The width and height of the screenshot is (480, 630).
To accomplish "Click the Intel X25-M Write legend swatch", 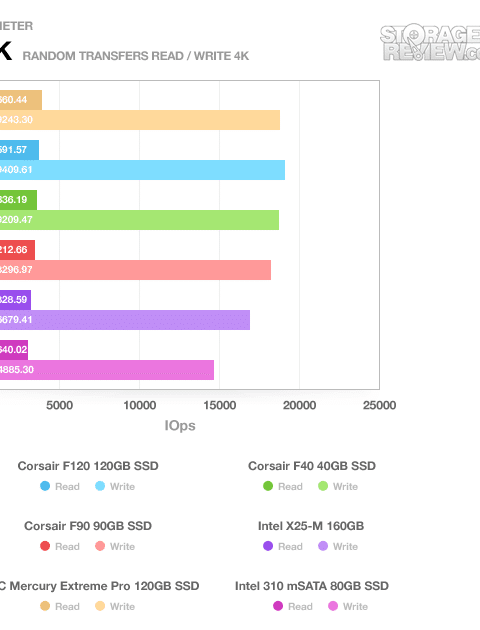I will coord(323,546).
